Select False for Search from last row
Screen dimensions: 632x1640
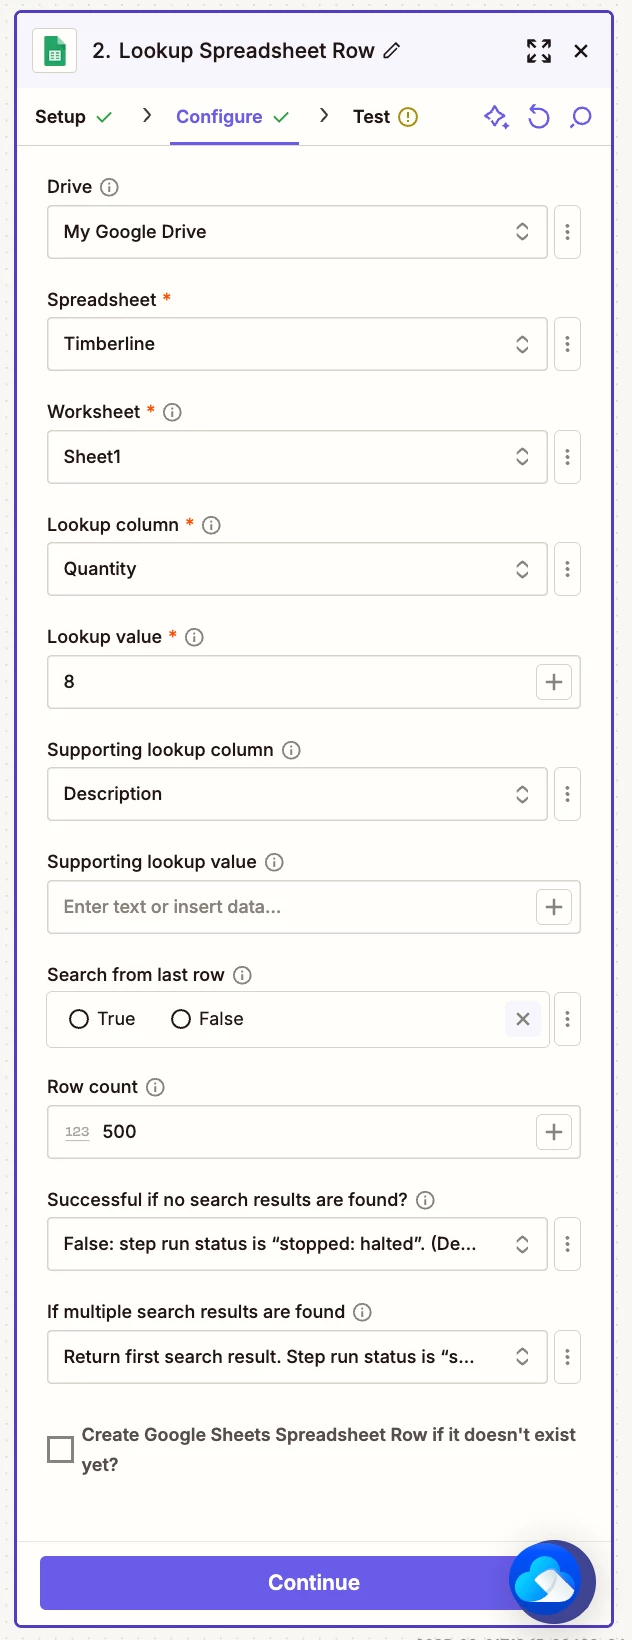pyautogui.click(x=181, y=1019)
